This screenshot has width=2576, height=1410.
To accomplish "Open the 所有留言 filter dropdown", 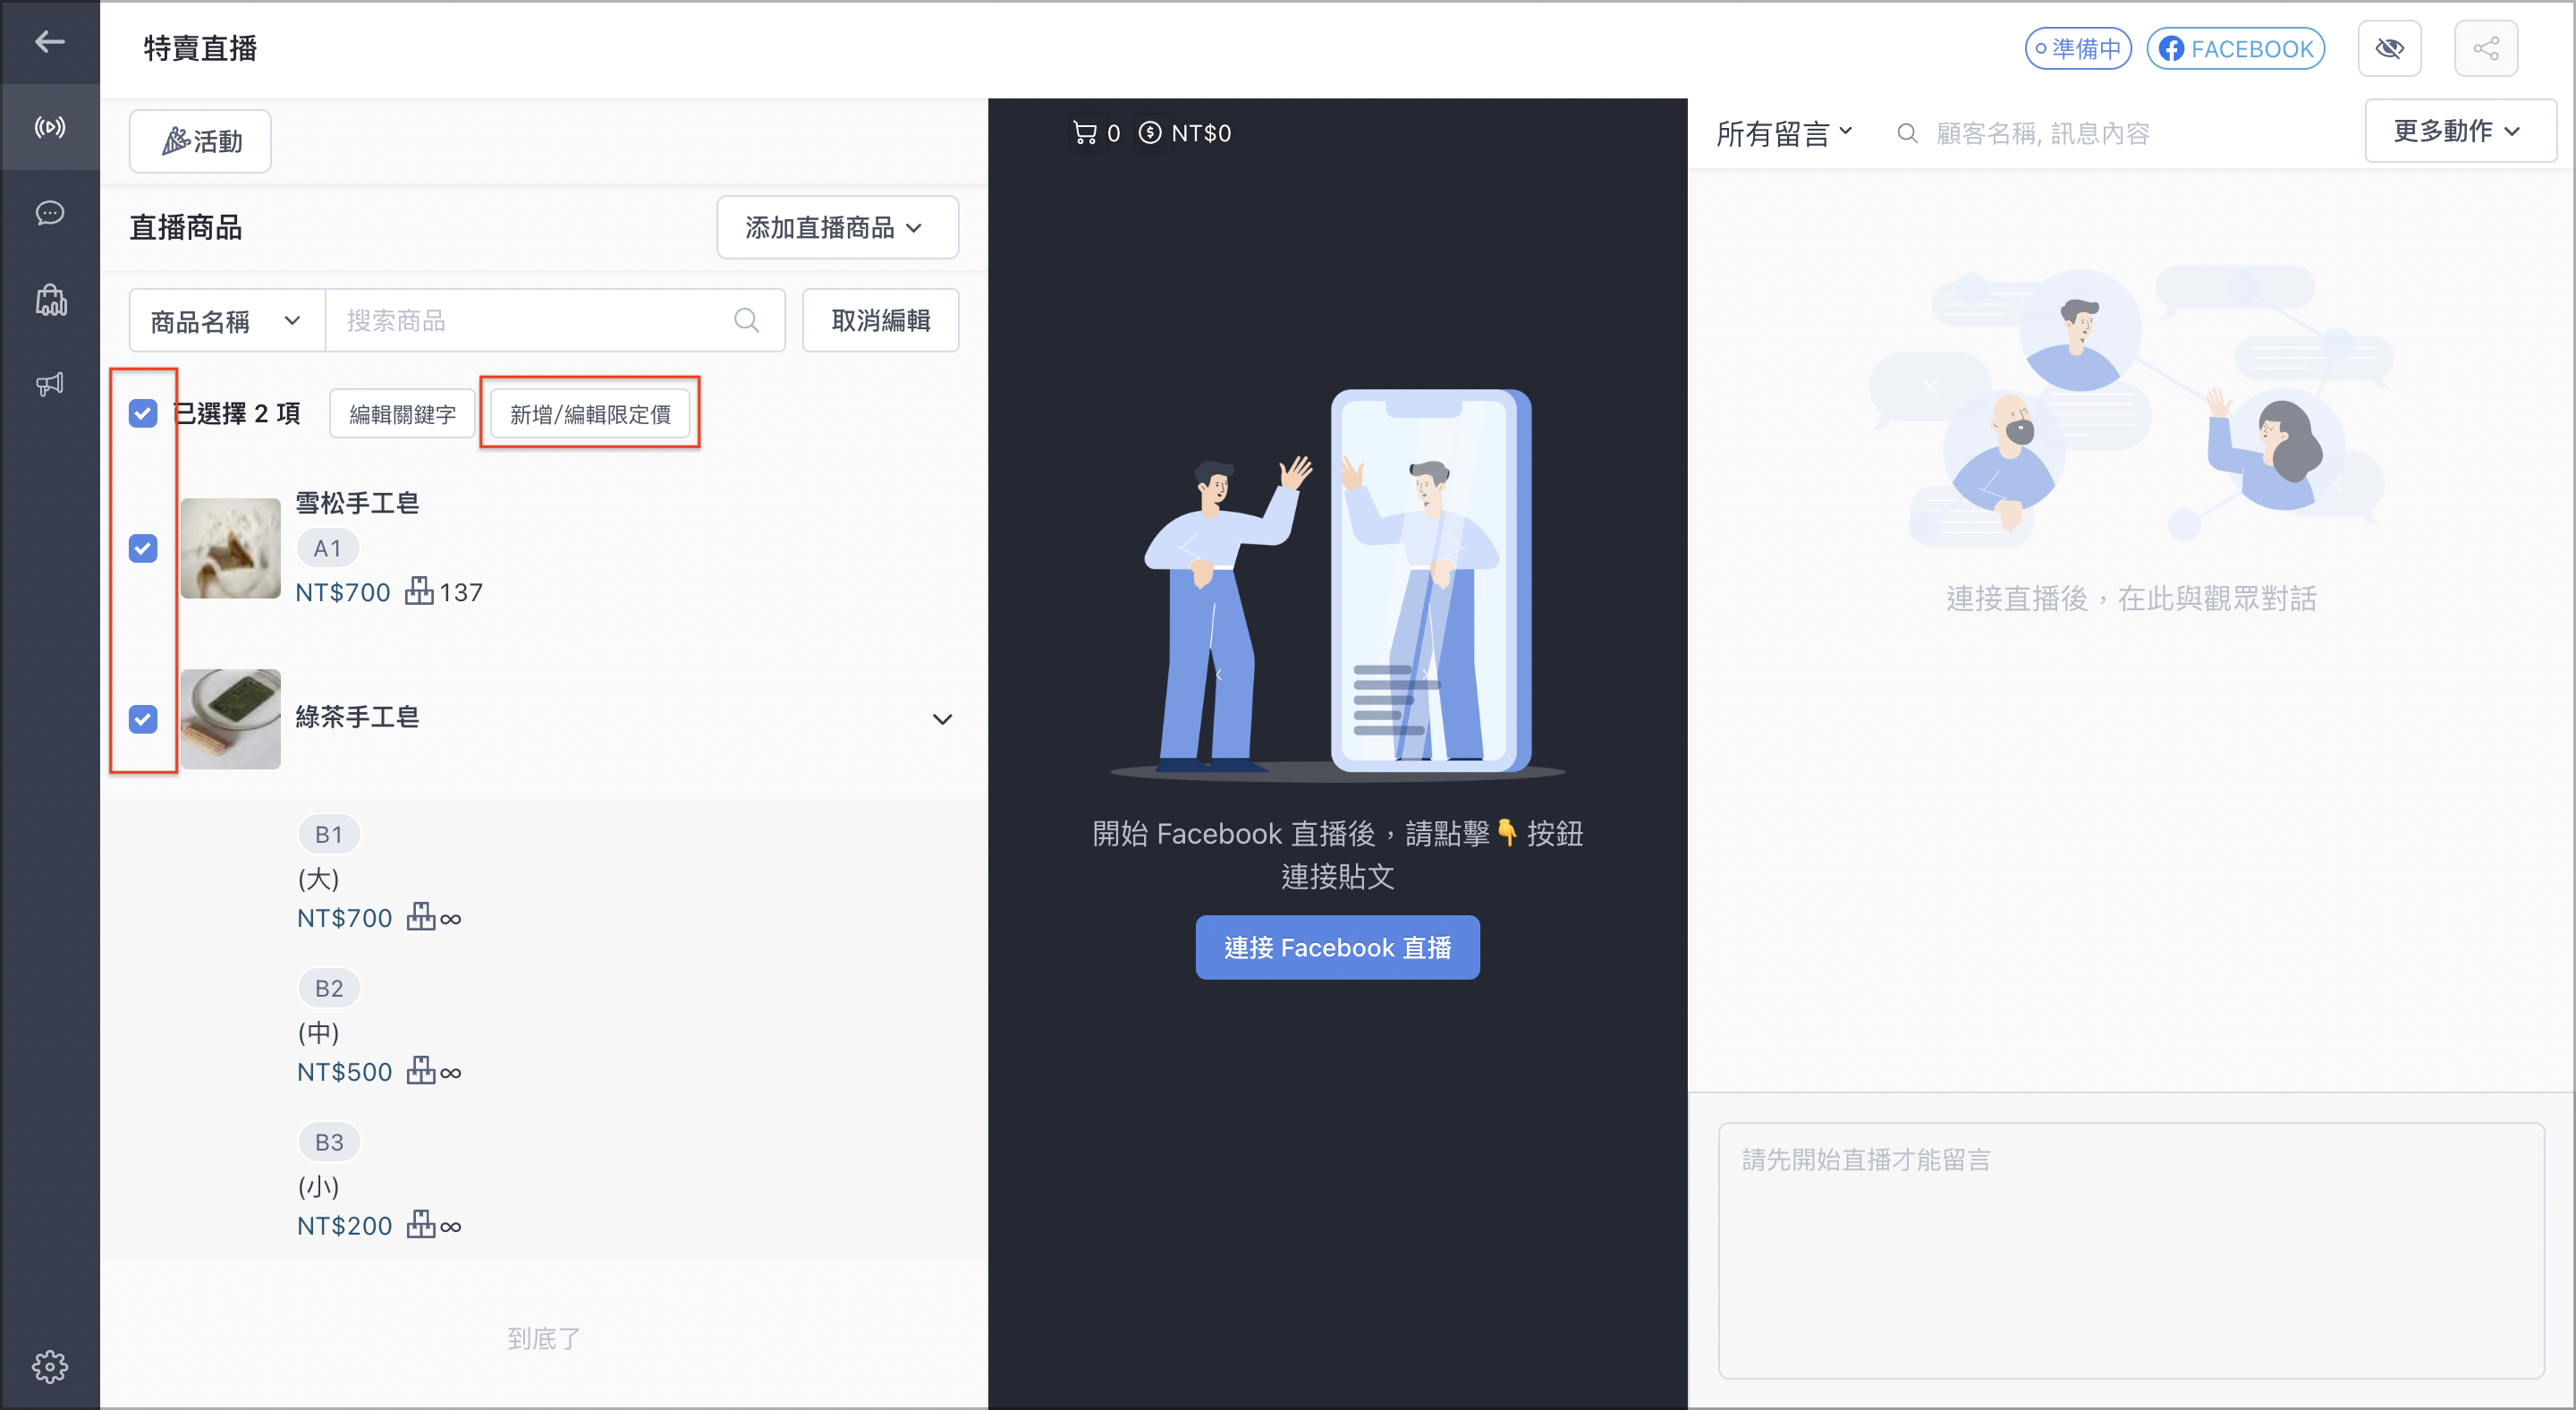I will coord(1784,133).
